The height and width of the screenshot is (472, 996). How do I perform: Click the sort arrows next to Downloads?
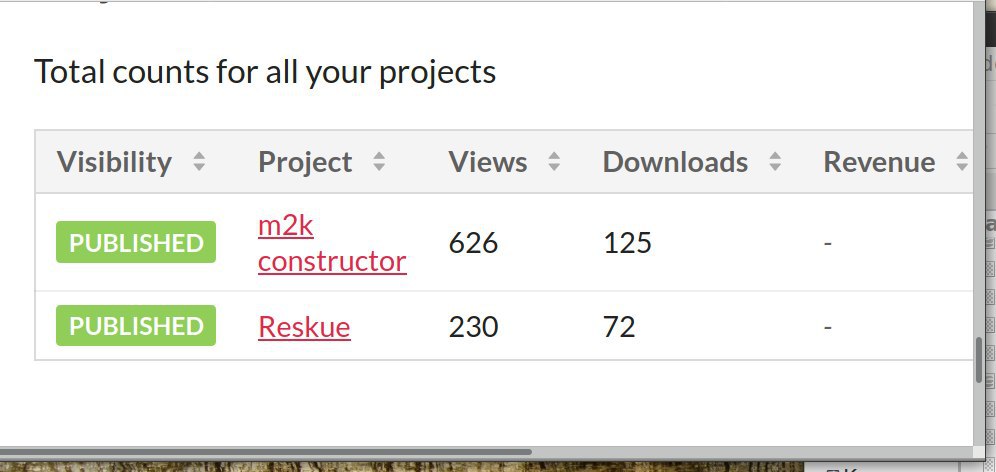point(775,162)
